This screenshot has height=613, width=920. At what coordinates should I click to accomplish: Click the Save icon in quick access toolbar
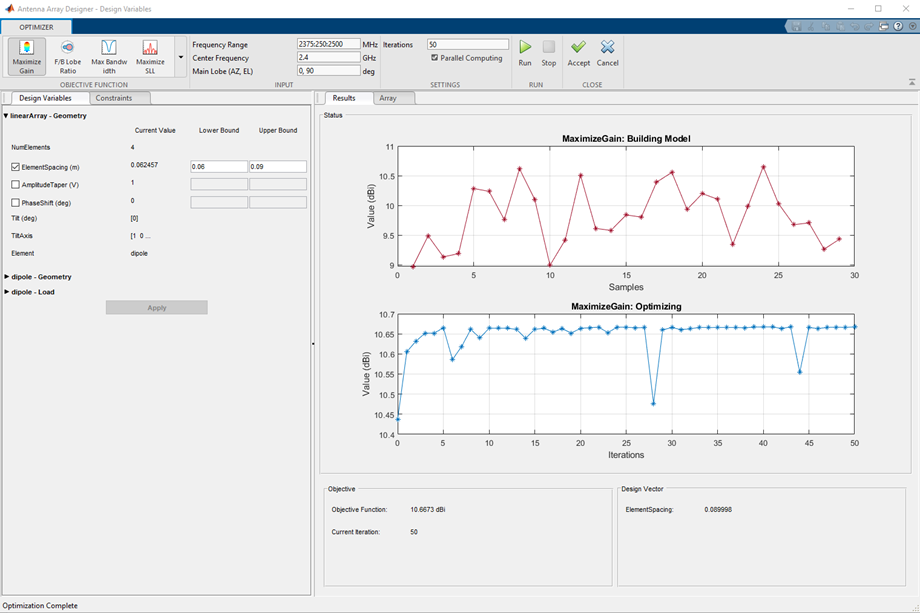796,26
